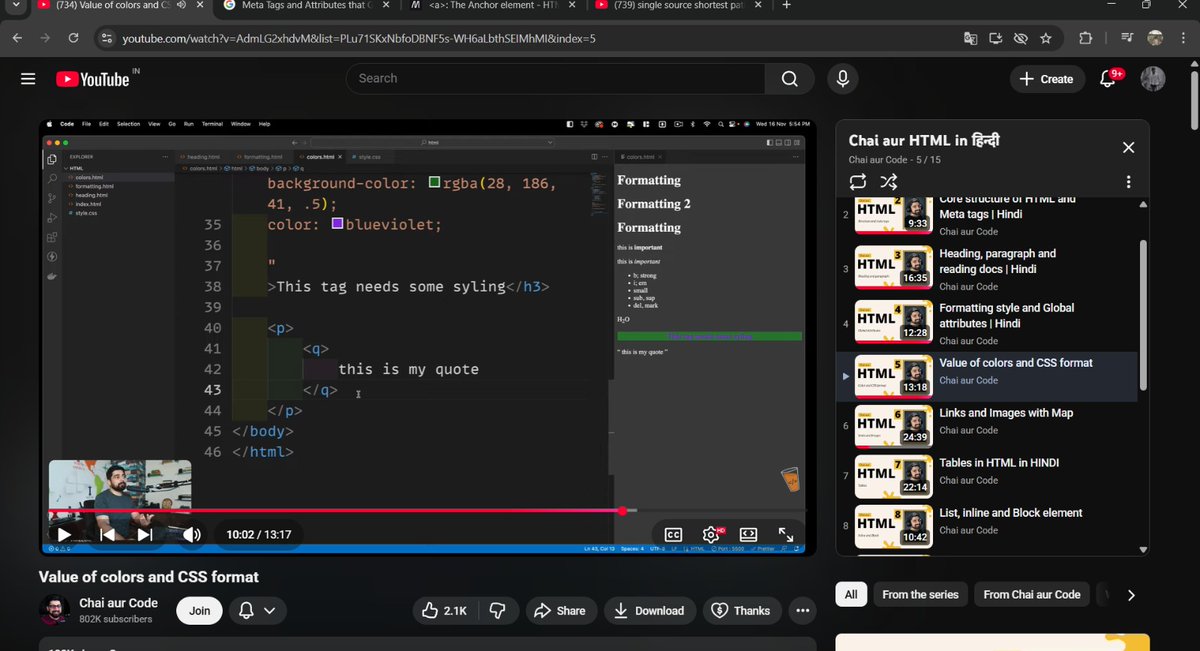Open the miniplayer from player controls
Viewport: 1200px width, 651px height.
point(748,534)
